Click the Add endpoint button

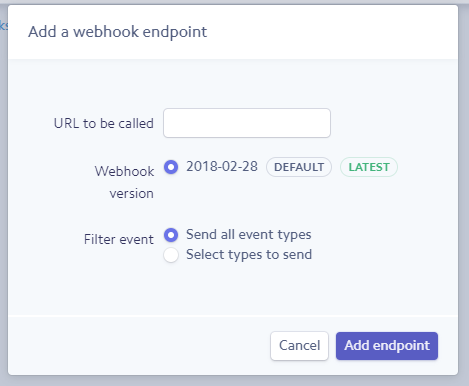(x=387, y=346)
